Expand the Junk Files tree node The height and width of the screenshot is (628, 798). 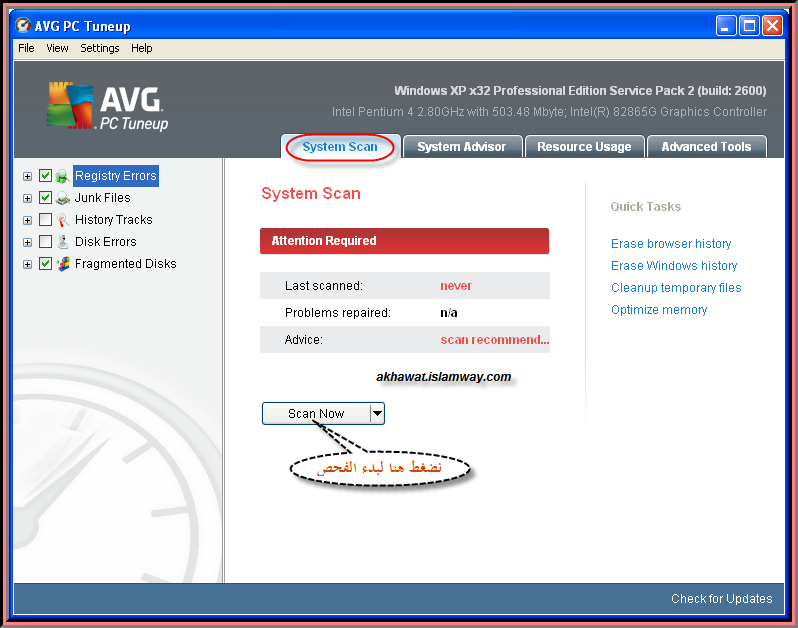coord(27,198)
